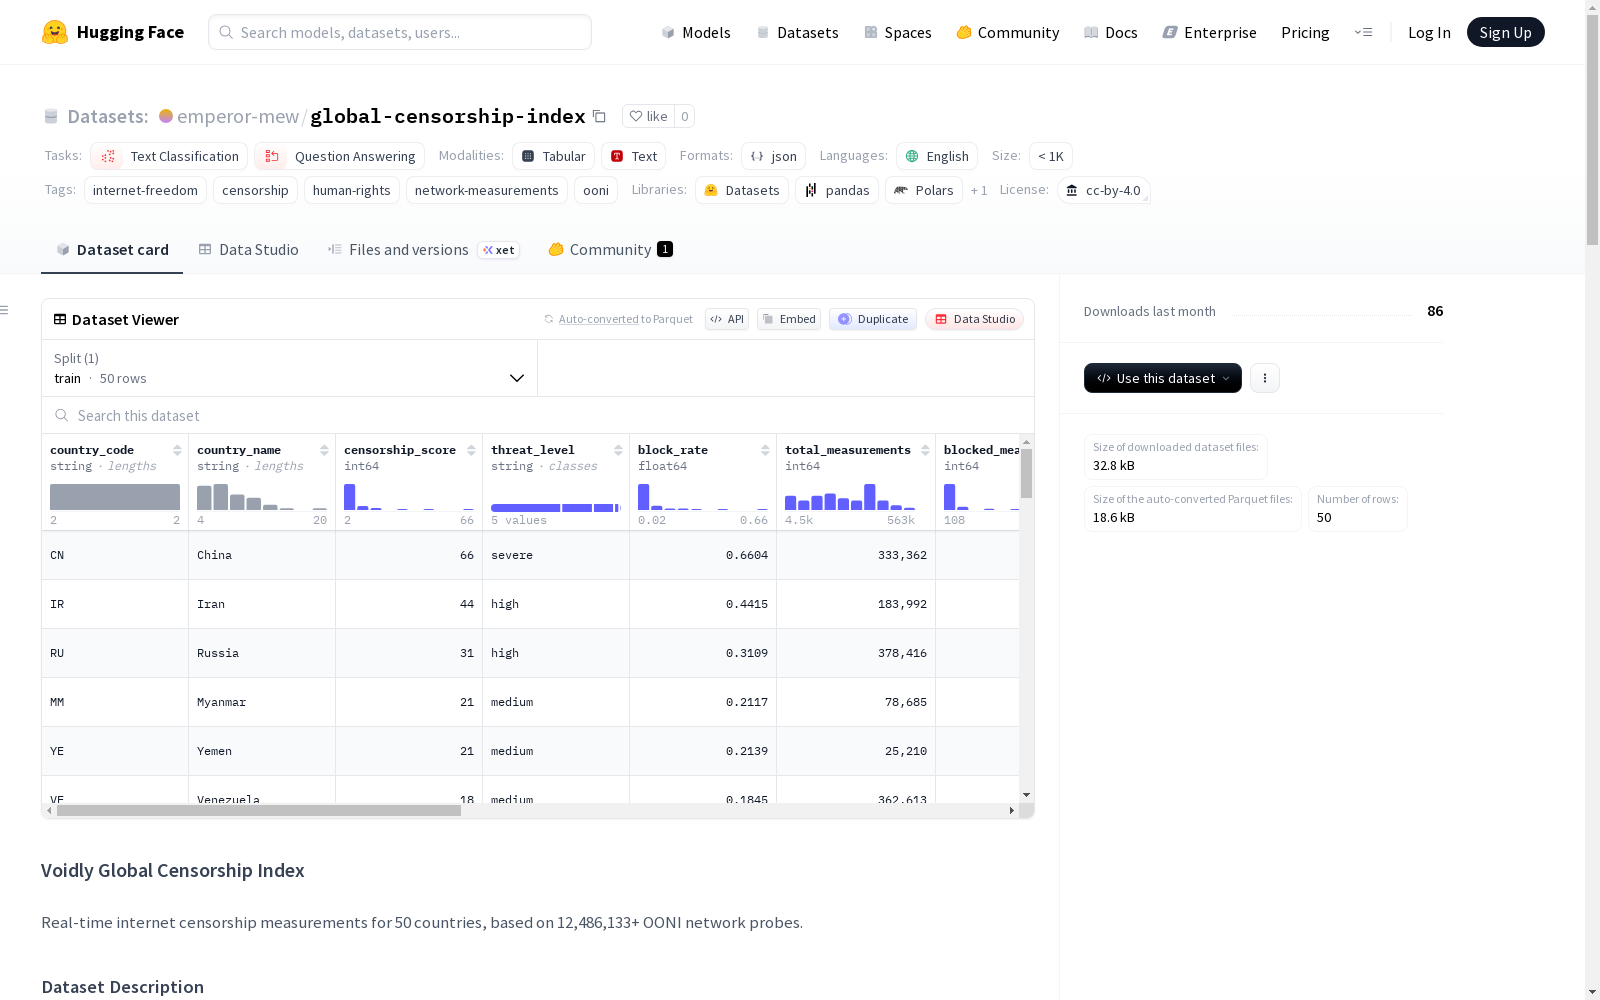Click sort icon on censorship_score column

[471, 450]
